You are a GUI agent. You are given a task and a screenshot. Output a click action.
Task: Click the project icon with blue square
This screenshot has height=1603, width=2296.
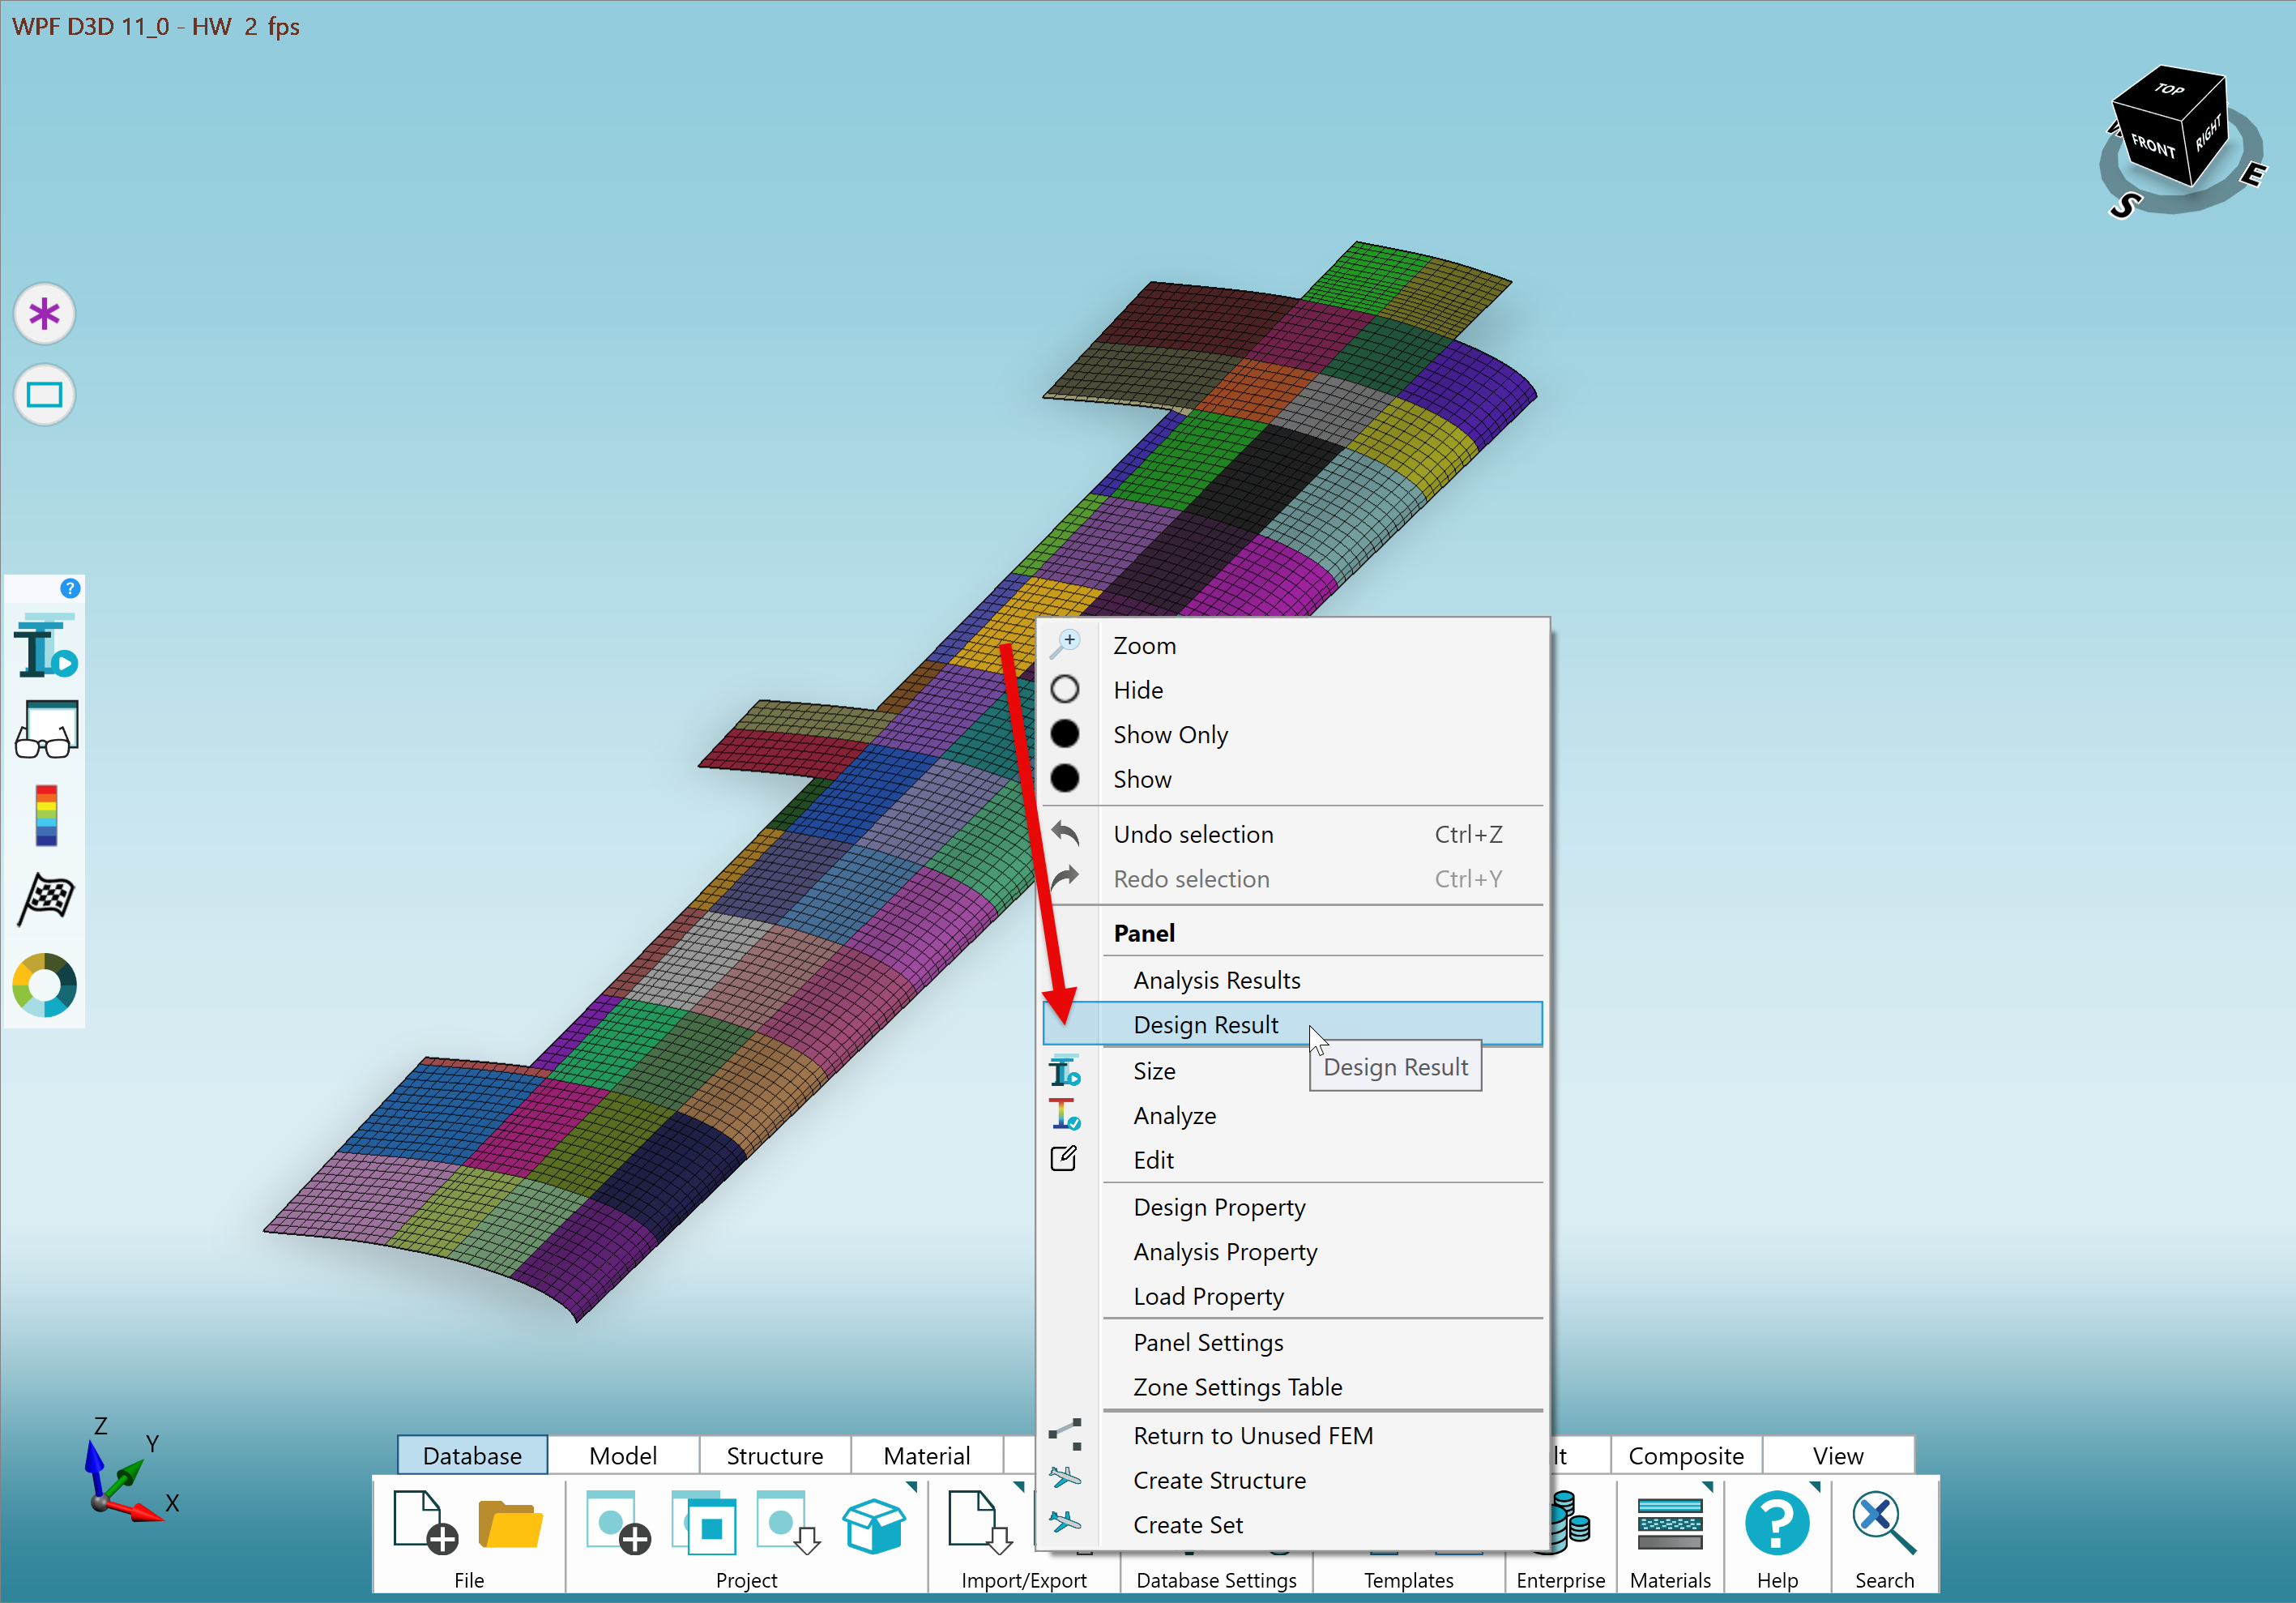704,1522
